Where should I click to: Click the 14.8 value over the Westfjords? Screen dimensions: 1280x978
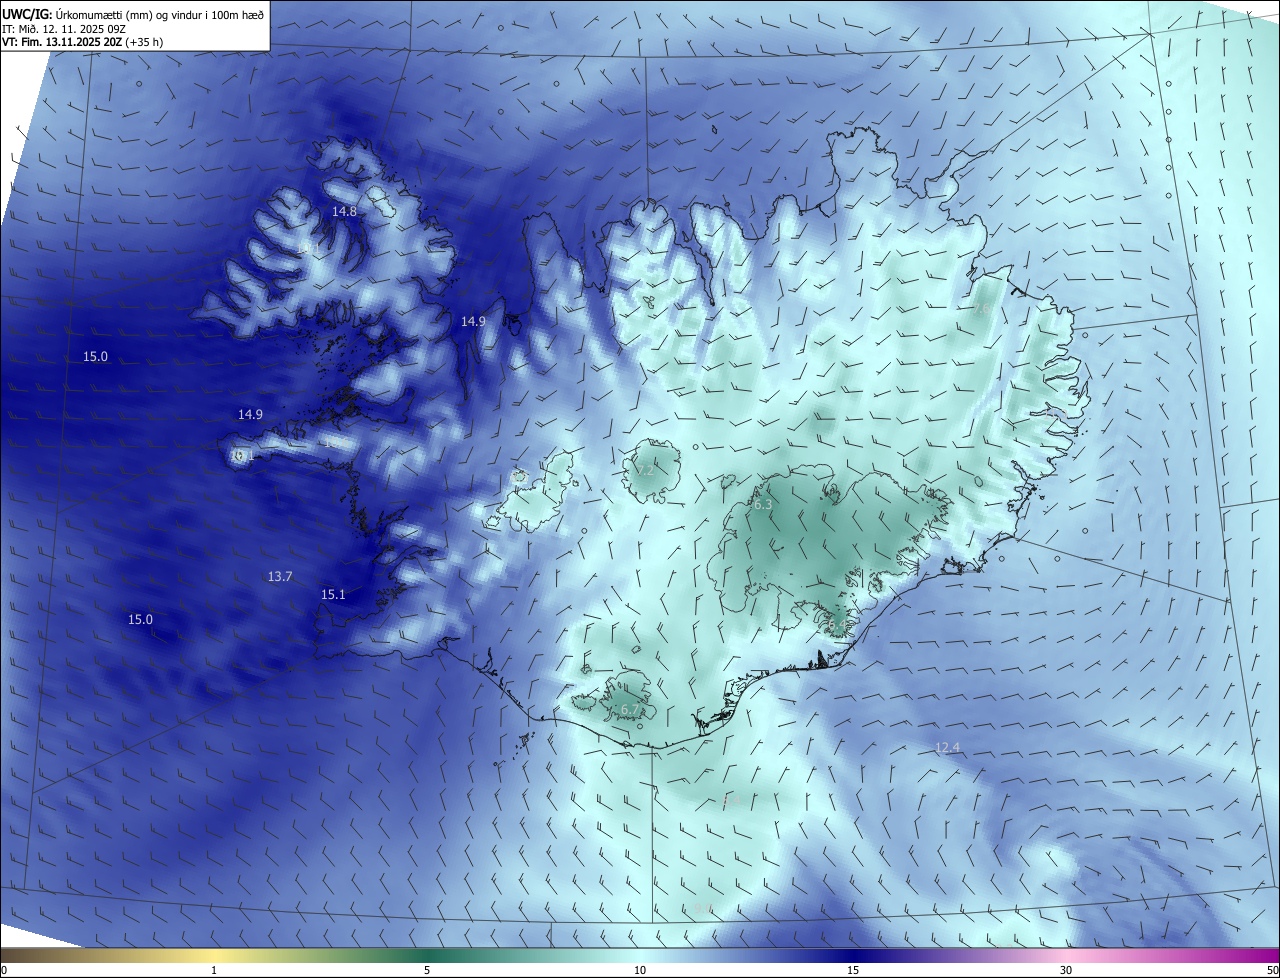[x=344, y=211]
